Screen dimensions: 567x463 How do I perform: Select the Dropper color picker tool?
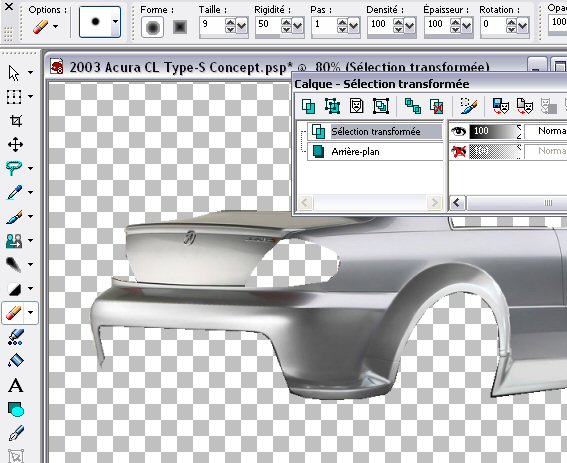[14, 192]
